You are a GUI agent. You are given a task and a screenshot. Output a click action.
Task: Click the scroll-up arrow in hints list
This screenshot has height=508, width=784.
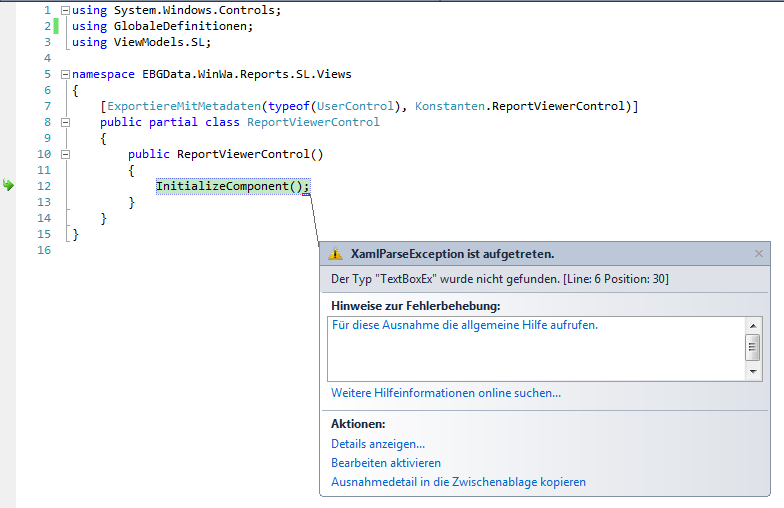tap(753, 325)
